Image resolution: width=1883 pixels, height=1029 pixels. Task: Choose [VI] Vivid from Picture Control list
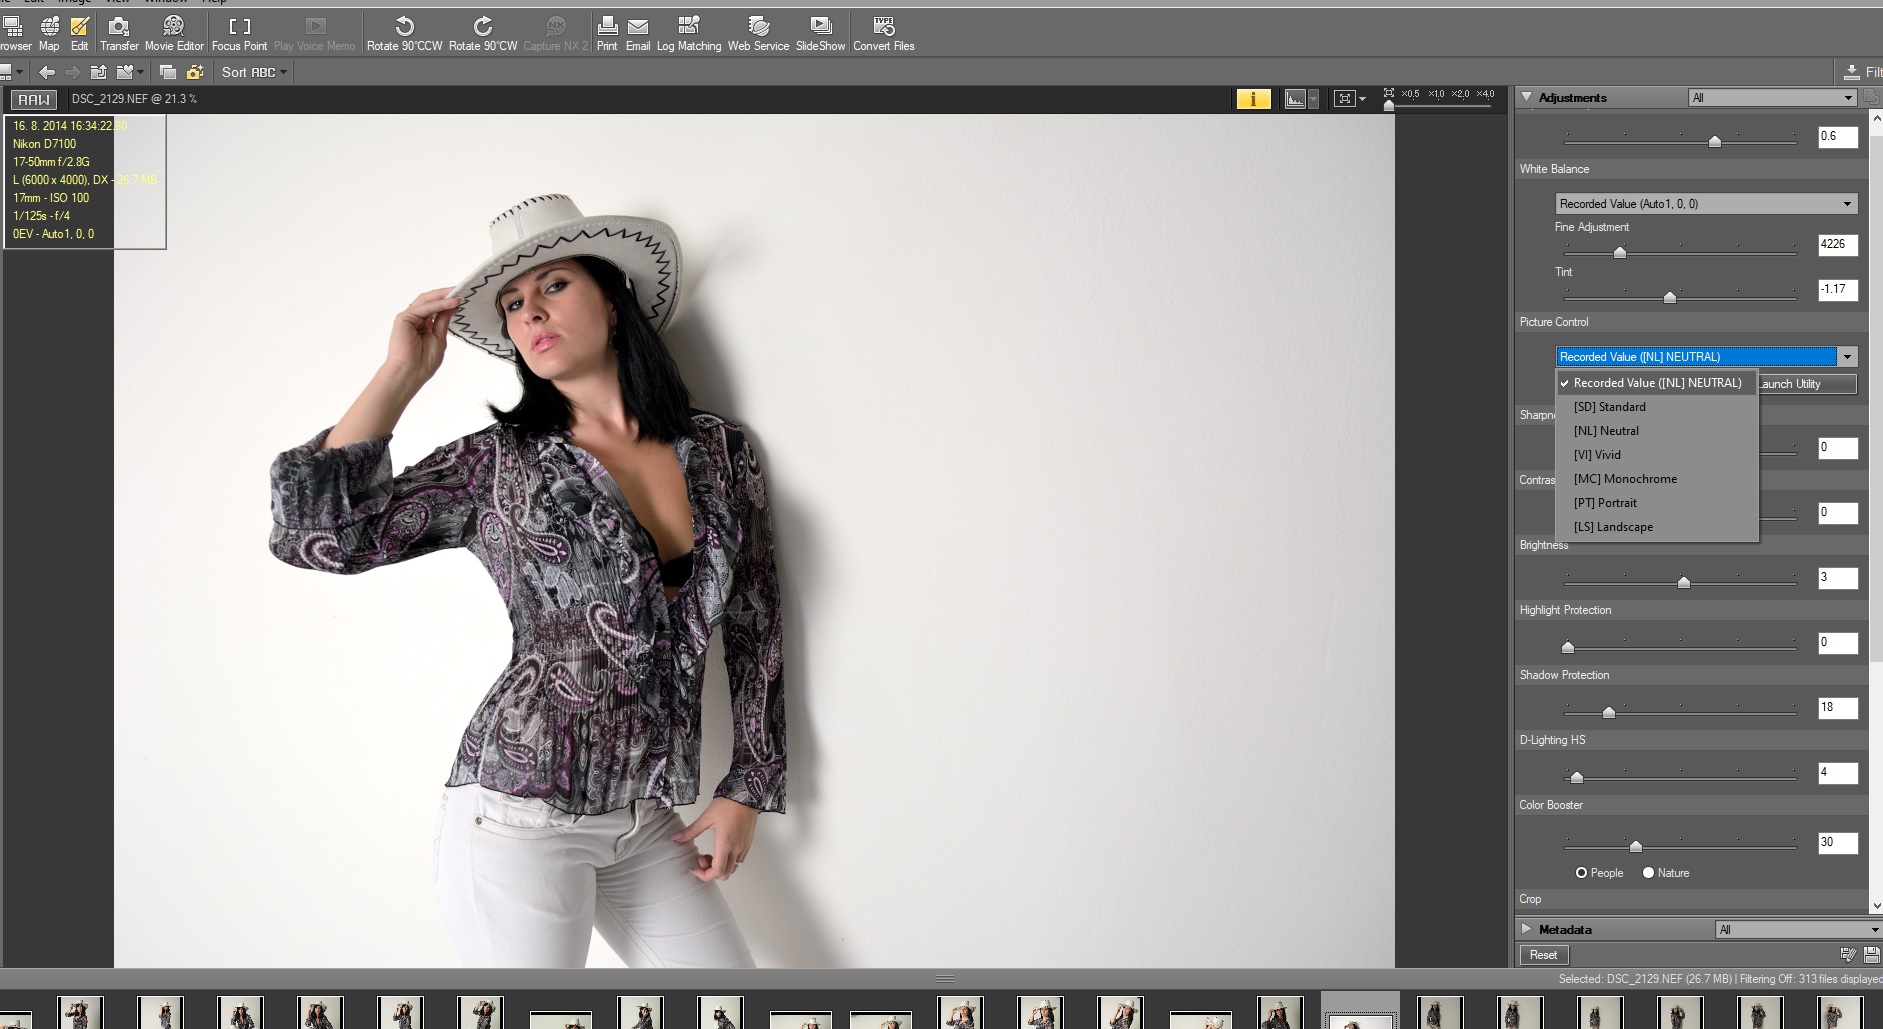1597,455
